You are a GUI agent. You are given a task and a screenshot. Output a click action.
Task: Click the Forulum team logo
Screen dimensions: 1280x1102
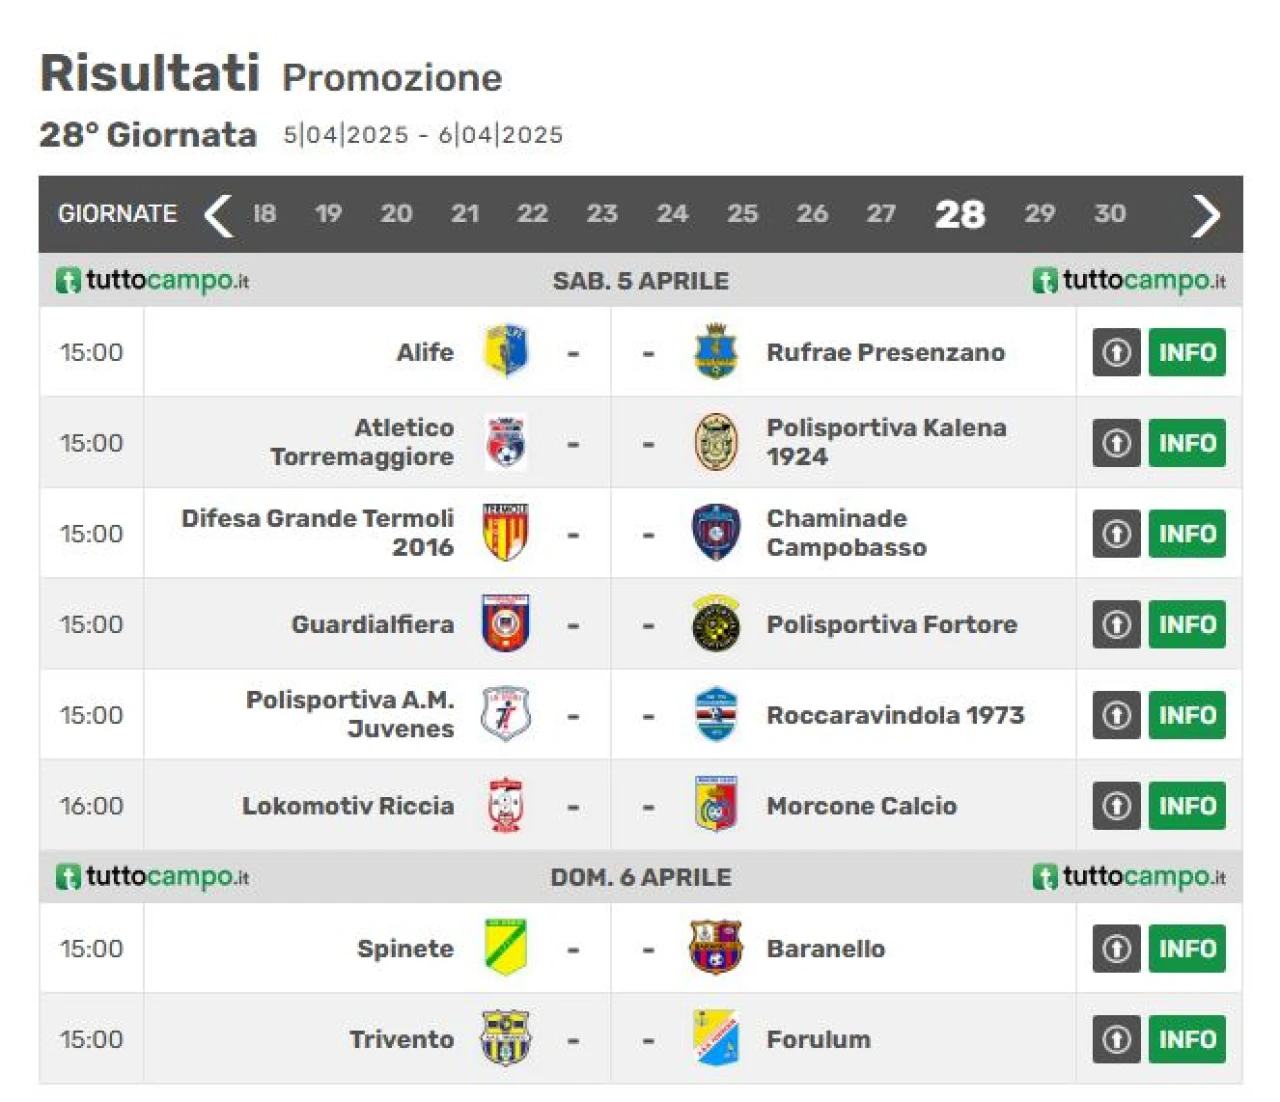(716, 1038)
